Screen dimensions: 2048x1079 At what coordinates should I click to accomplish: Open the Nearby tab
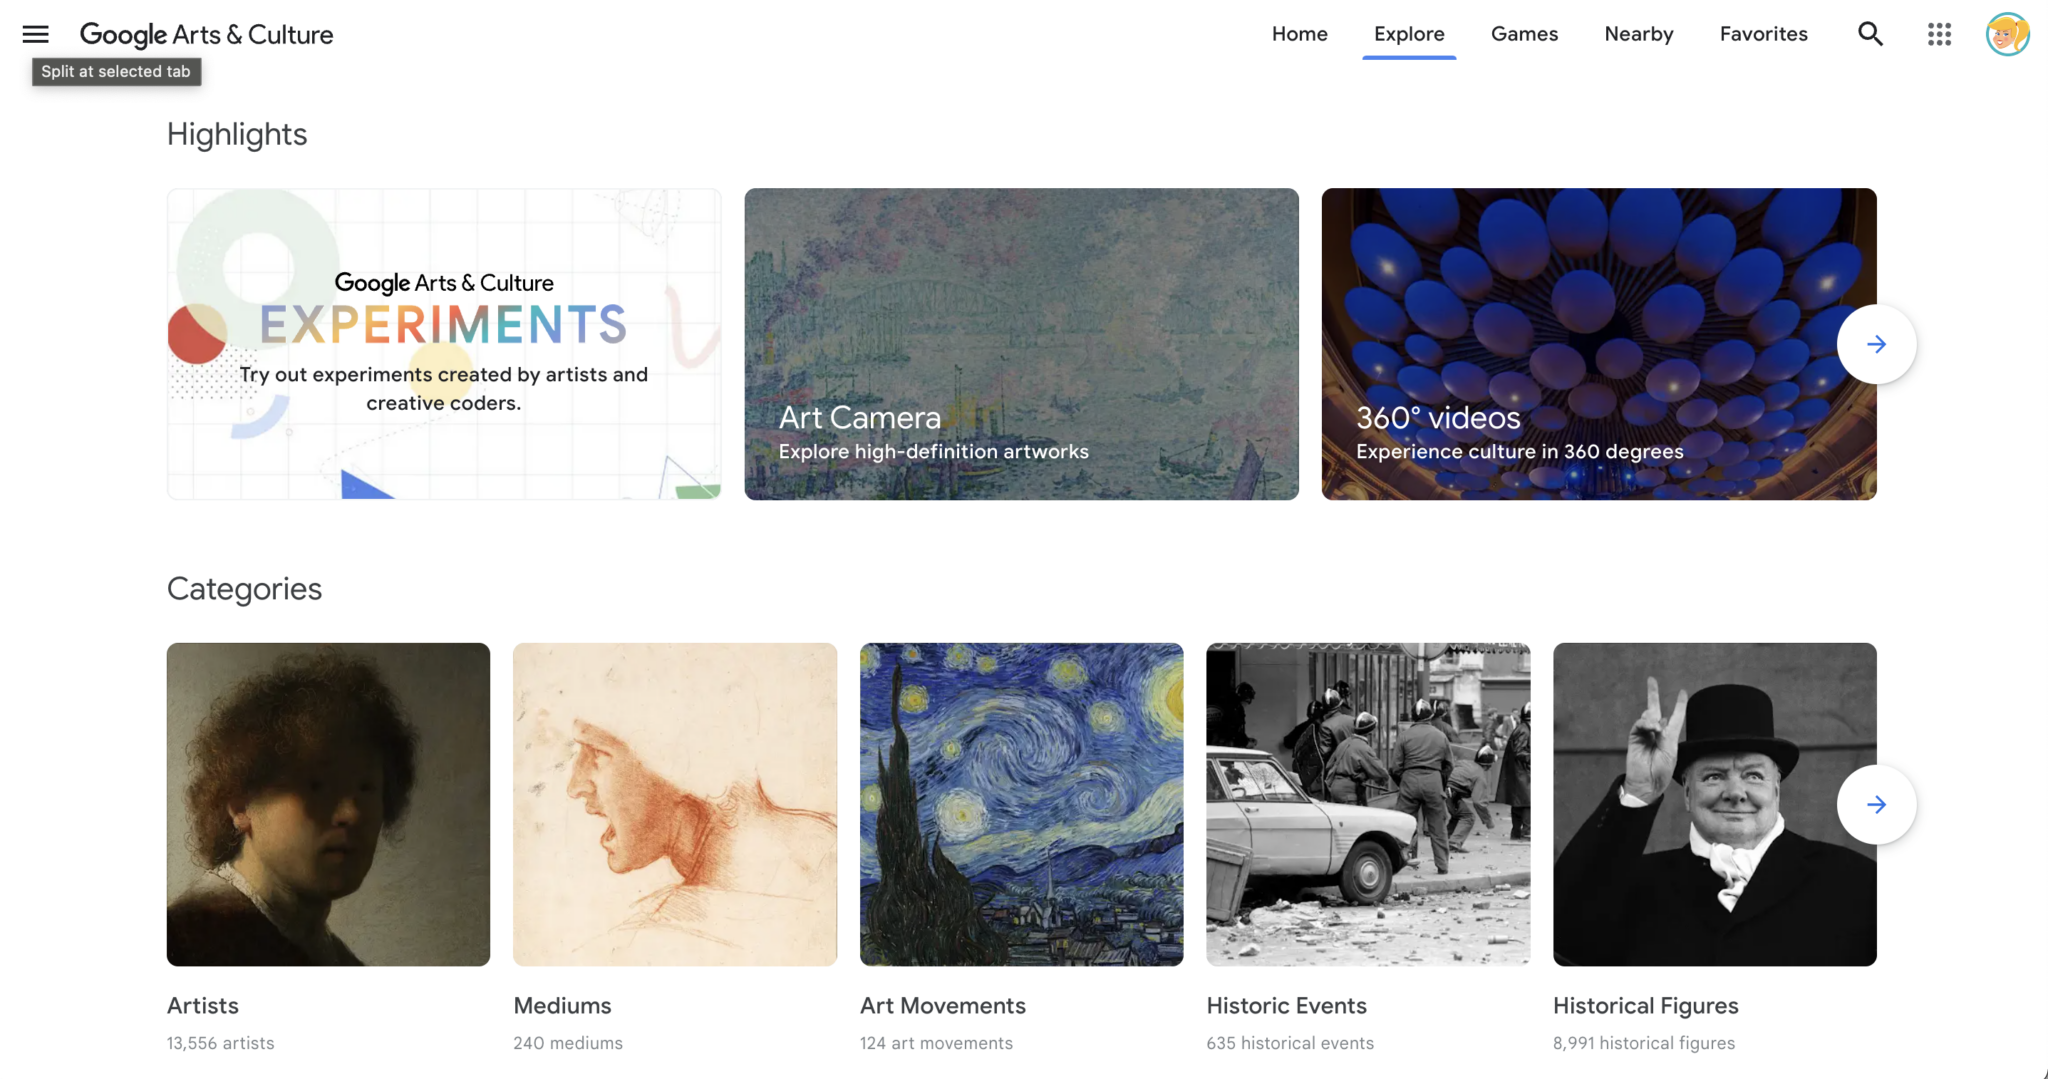[1638, 34]
